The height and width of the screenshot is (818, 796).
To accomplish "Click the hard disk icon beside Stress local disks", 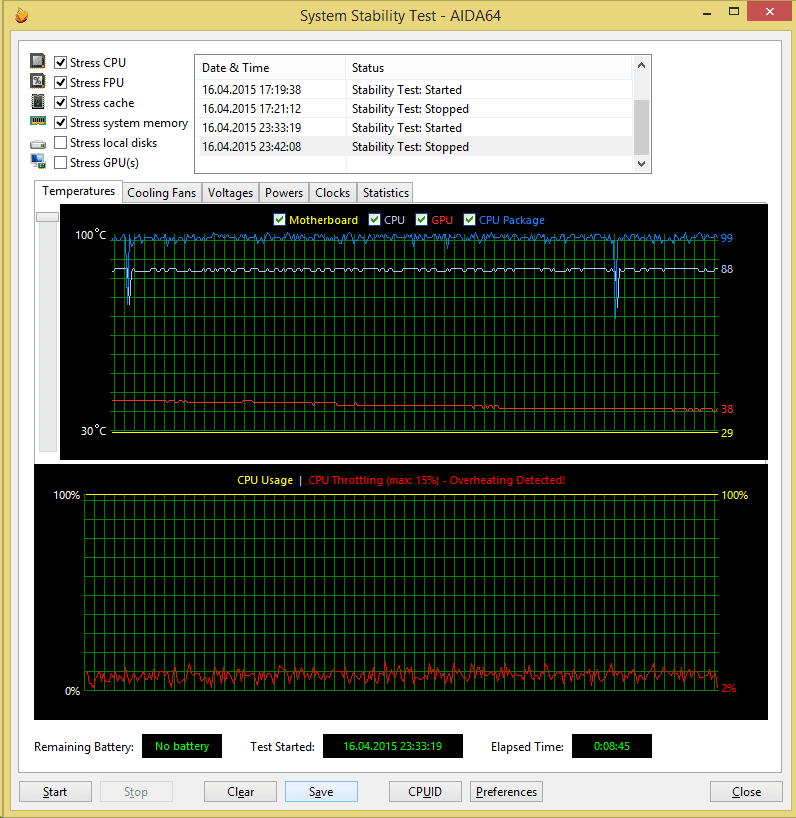I will click(38, 144).
